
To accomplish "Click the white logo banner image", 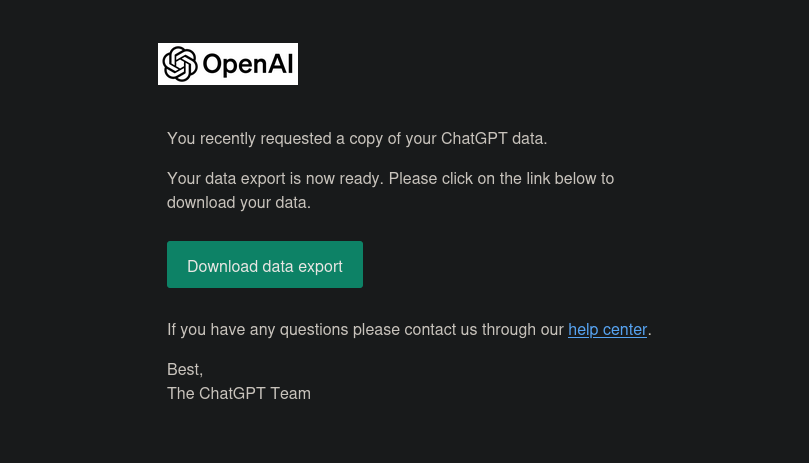I will tap(228, 64).
